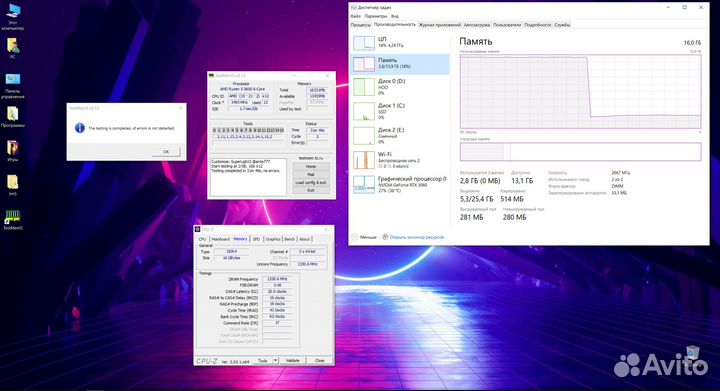The height and width of the screenshot is (391, 720).
Task: Click the CAS# Latency (CL) value in CPU-Z
Action: [x=277, y=291]
